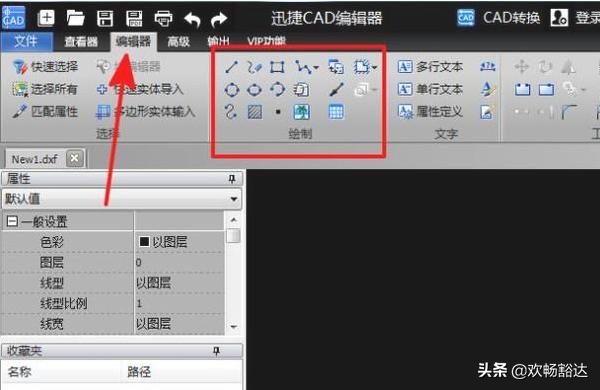Click 属性定义 attribute definition button
Screen dimensions: 600x390
(x=430, y=112)
